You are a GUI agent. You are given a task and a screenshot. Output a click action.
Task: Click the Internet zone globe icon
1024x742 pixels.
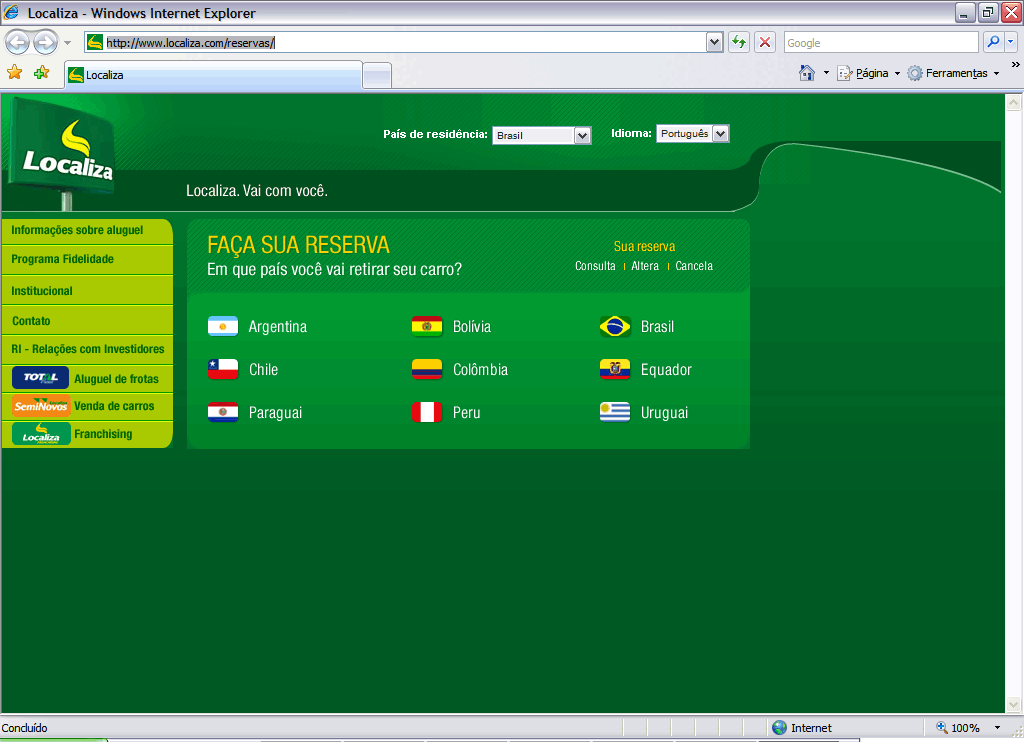[779, 728]
